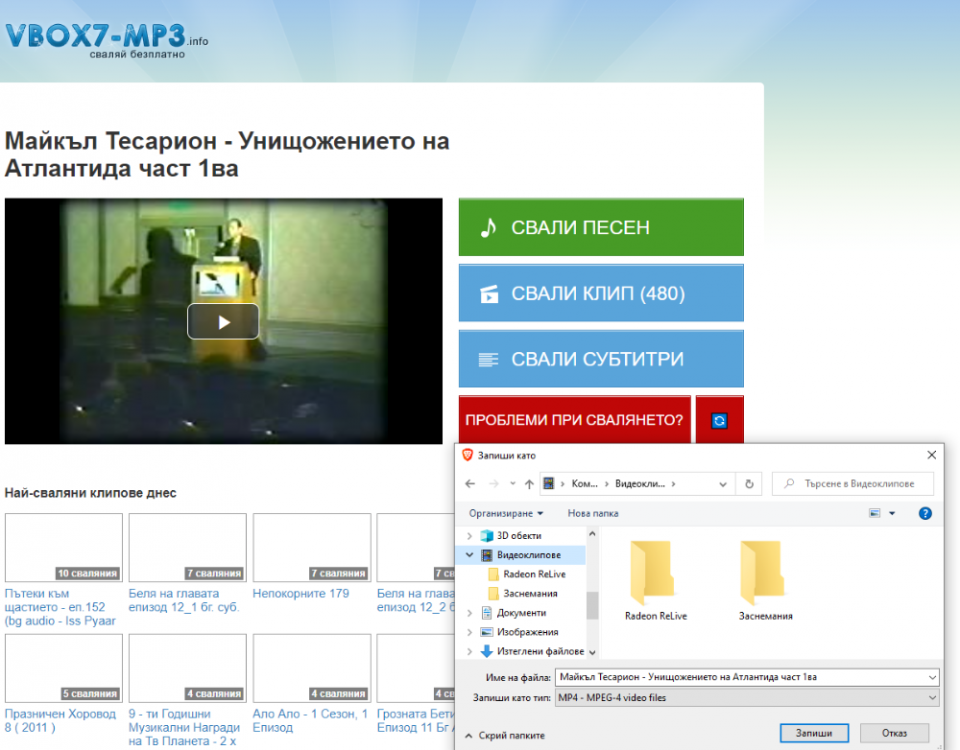Click the СВАЛИ СУБТИТРИ button
960x750 pixels.
tap(601, 359)
